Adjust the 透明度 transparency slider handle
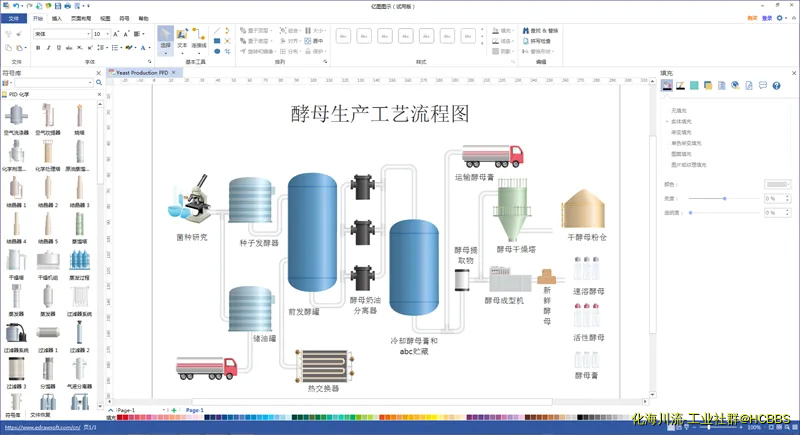The height and width of the screenshot is (435, 800). [x=691, y=213]
